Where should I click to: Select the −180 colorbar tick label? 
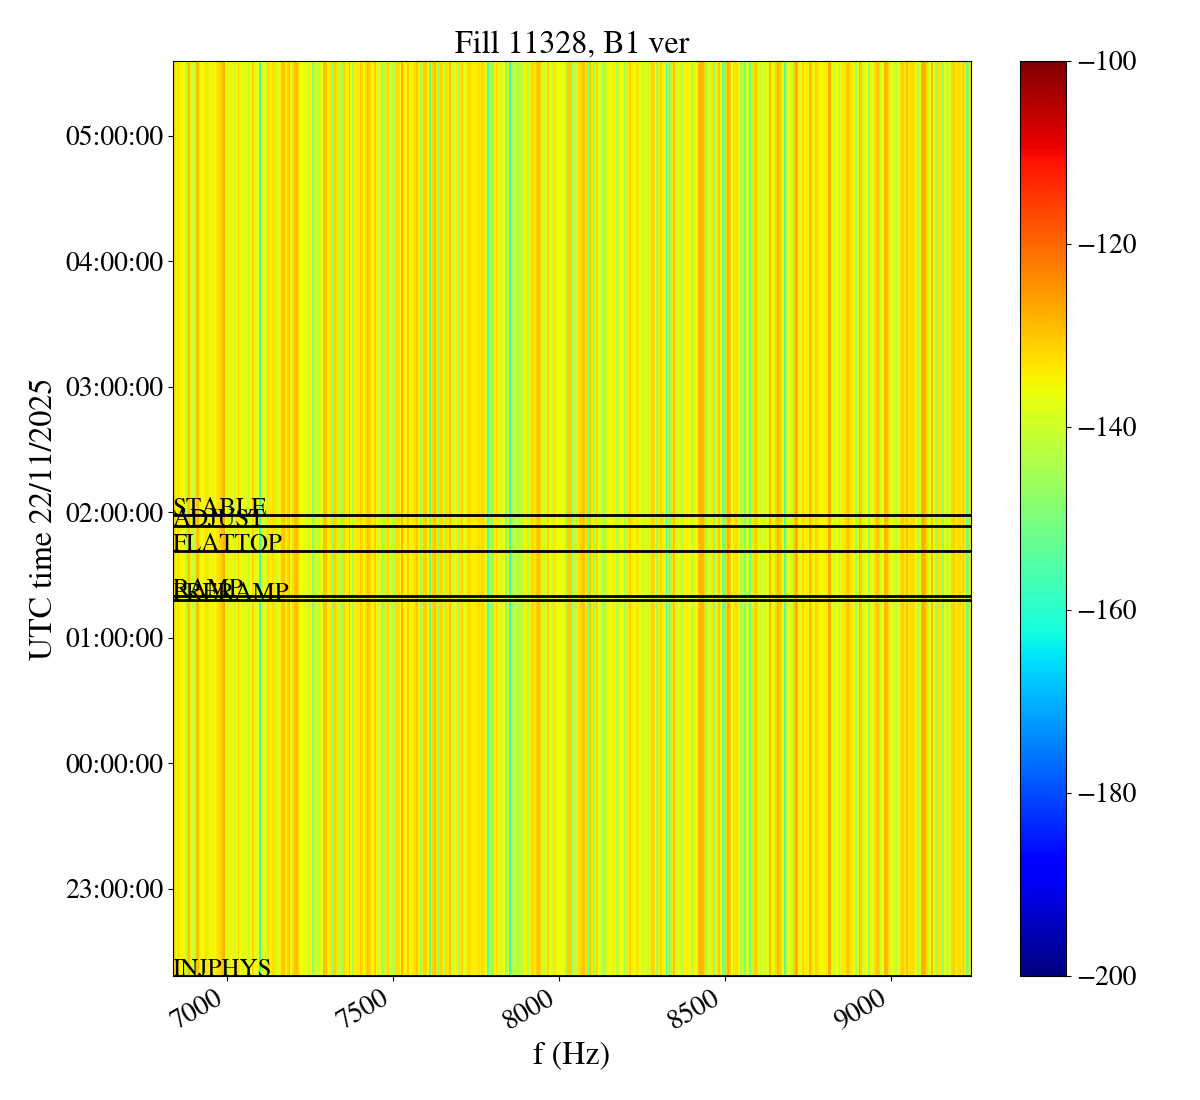[1107, 794]
